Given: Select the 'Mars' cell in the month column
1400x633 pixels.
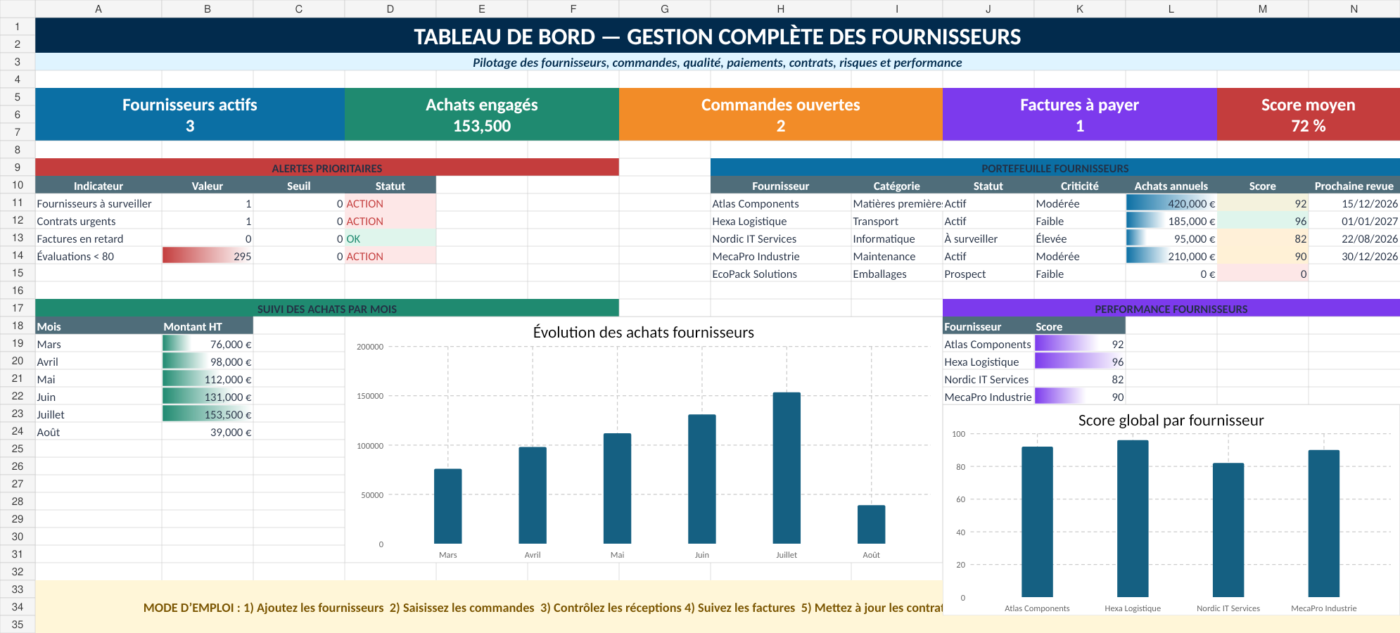Looking at the screenshot, I should (98, 344).
